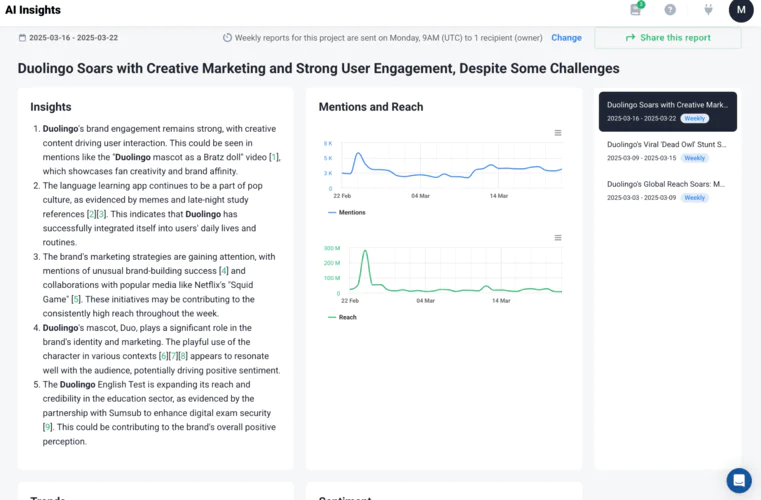The width and height of the screenshot is (761, 500).
Task: Open citation reference [6] link
Action: click(x=164, y=356)
